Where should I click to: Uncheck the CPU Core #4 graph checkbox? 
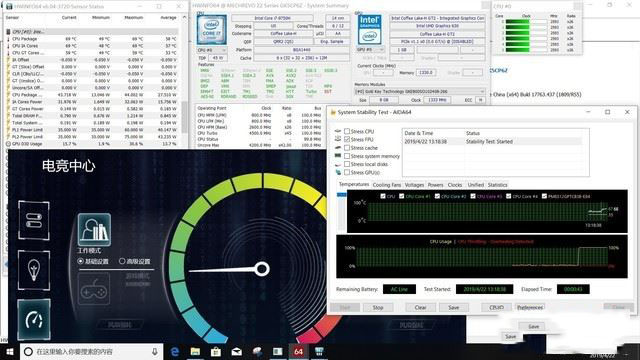click(509, 196)
